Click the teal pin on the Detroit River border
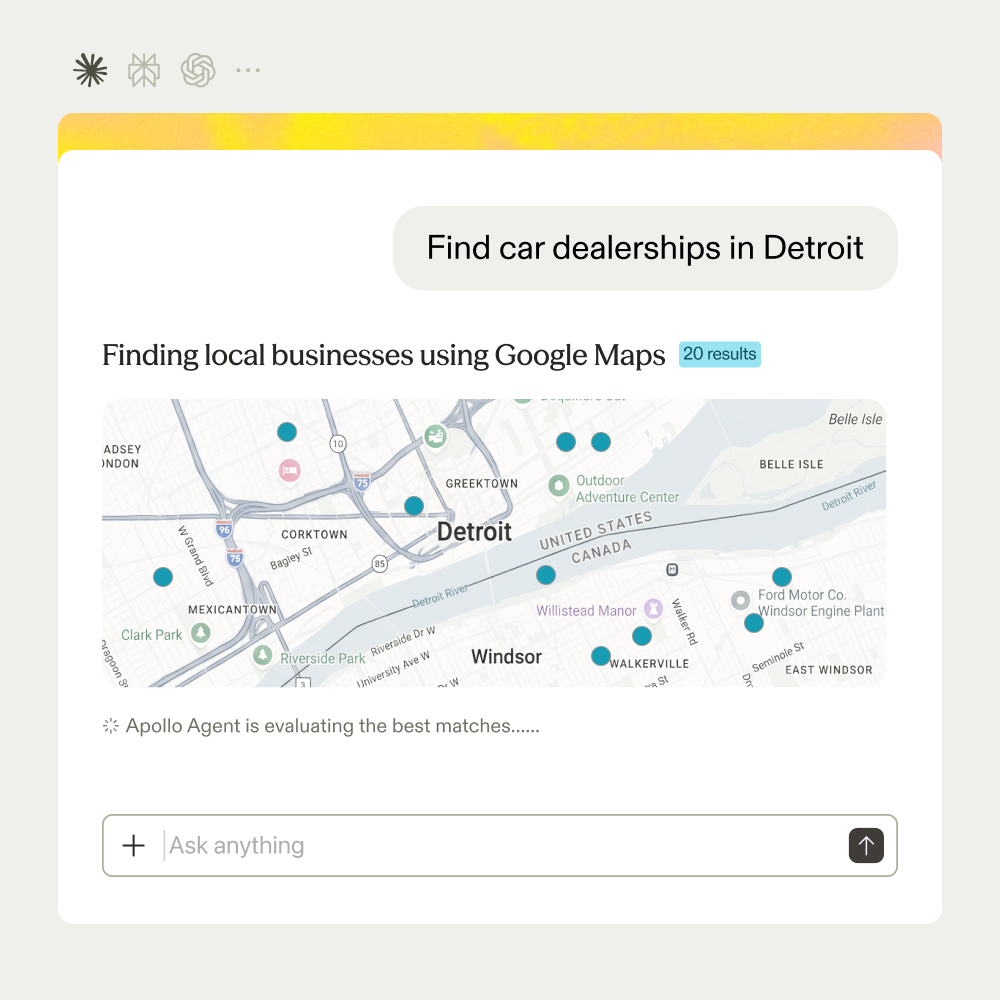 pos(546,575)
